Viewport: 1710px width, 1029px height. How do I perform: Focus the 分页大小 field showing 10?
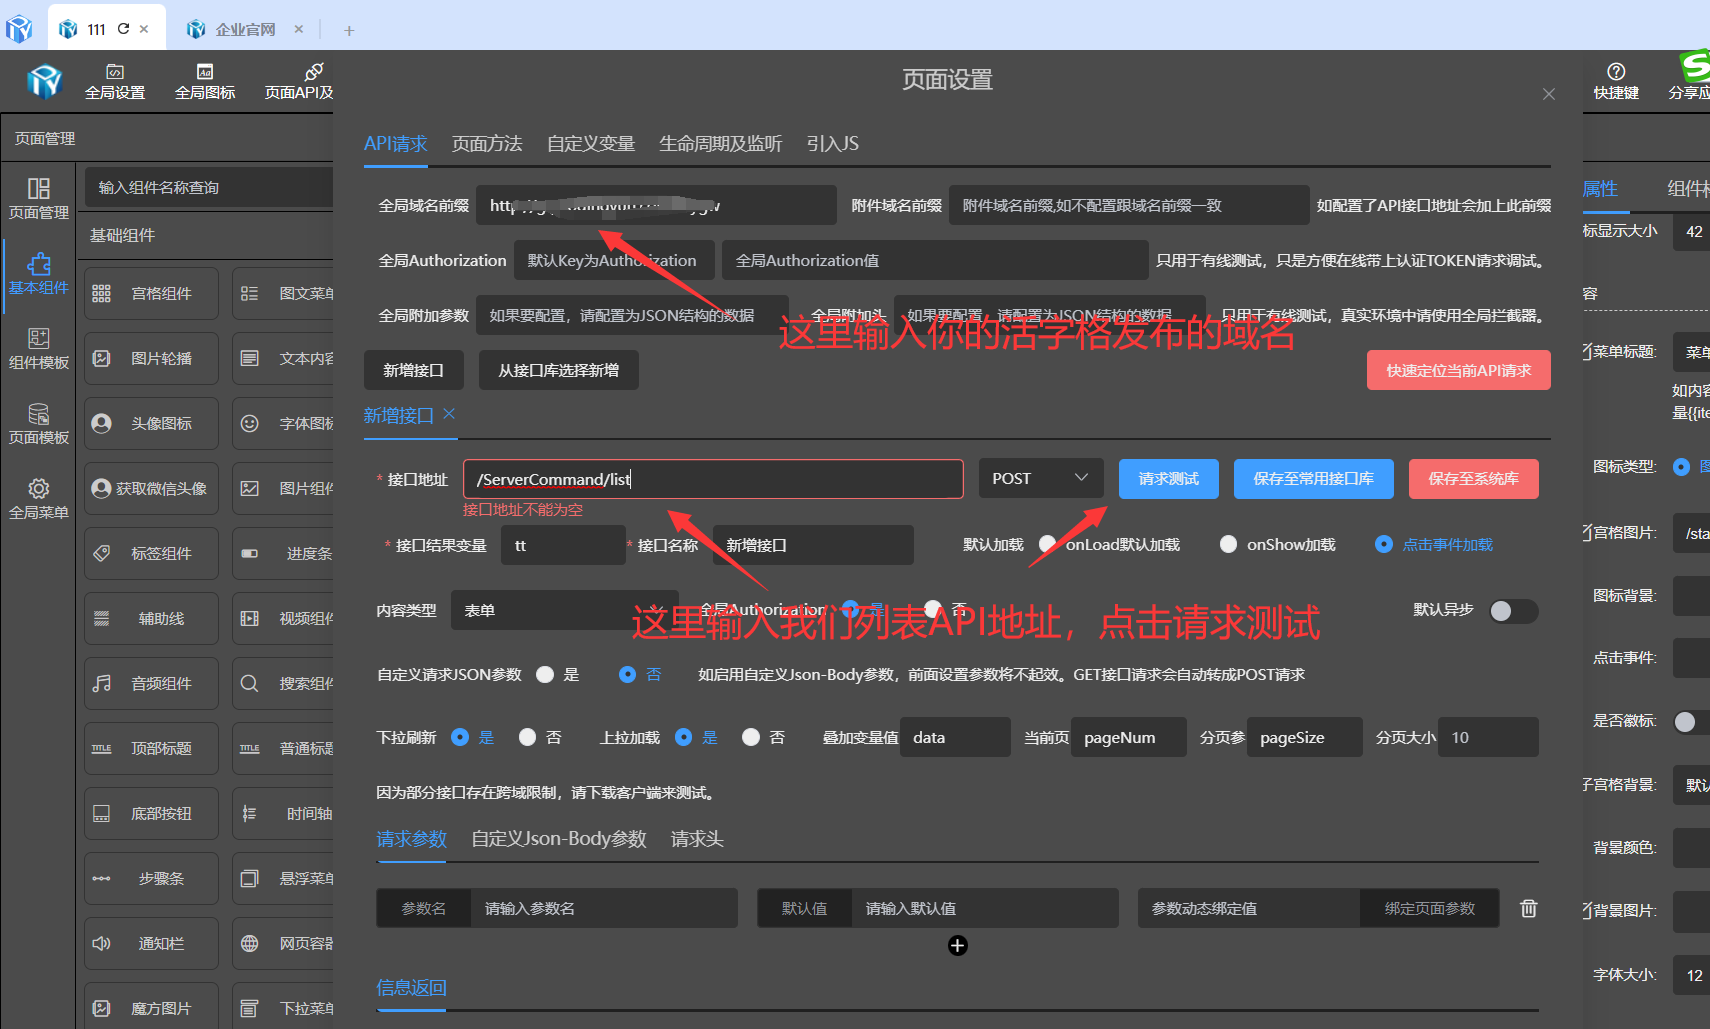click(1488, 737)
